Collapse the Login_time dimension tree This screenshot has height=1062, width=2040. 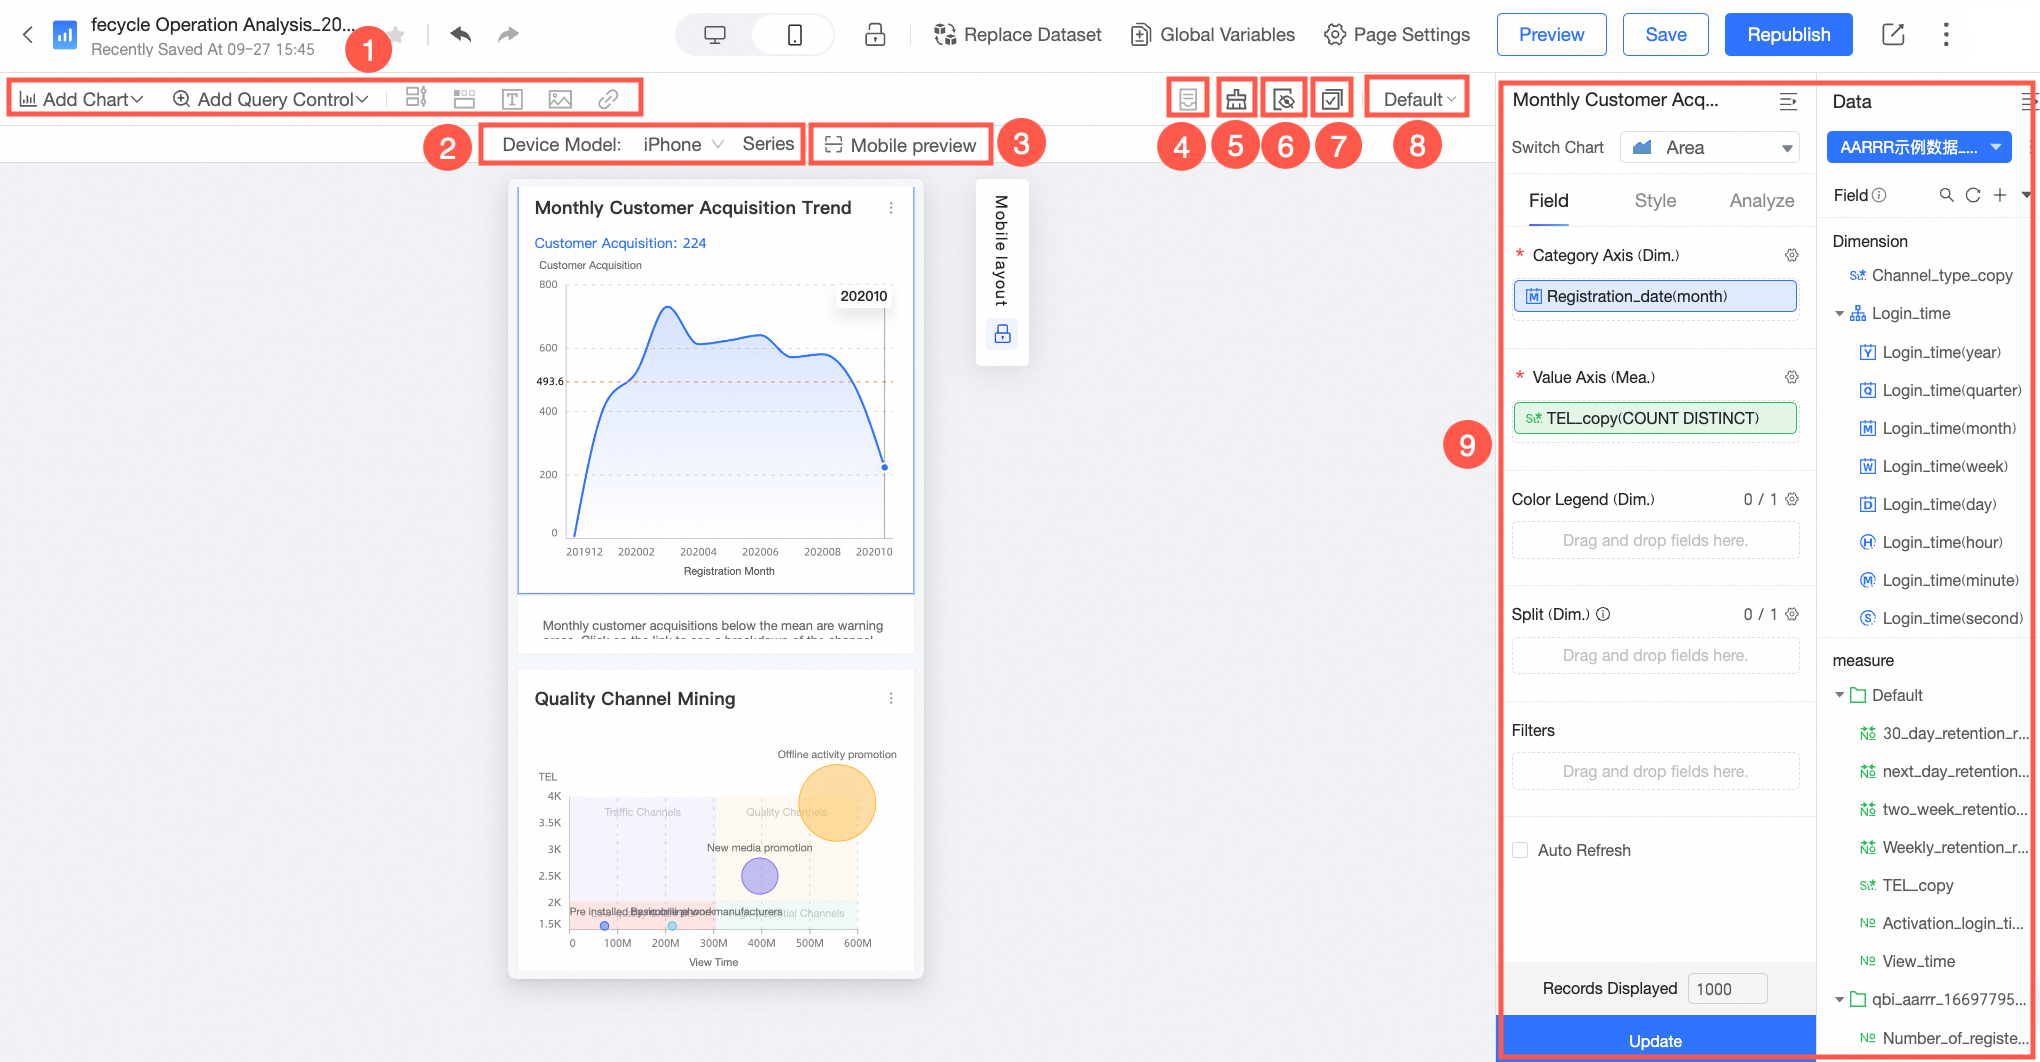coord(1839,314)
